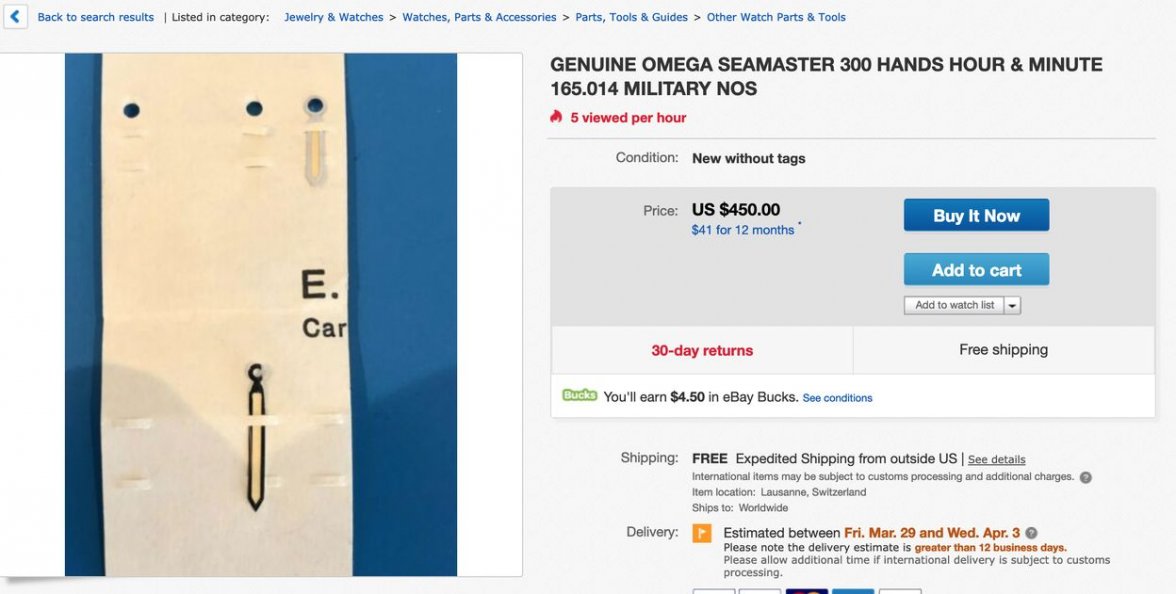
Task: Open See conditions for eBay Bucks
Action: coord(837,398)
